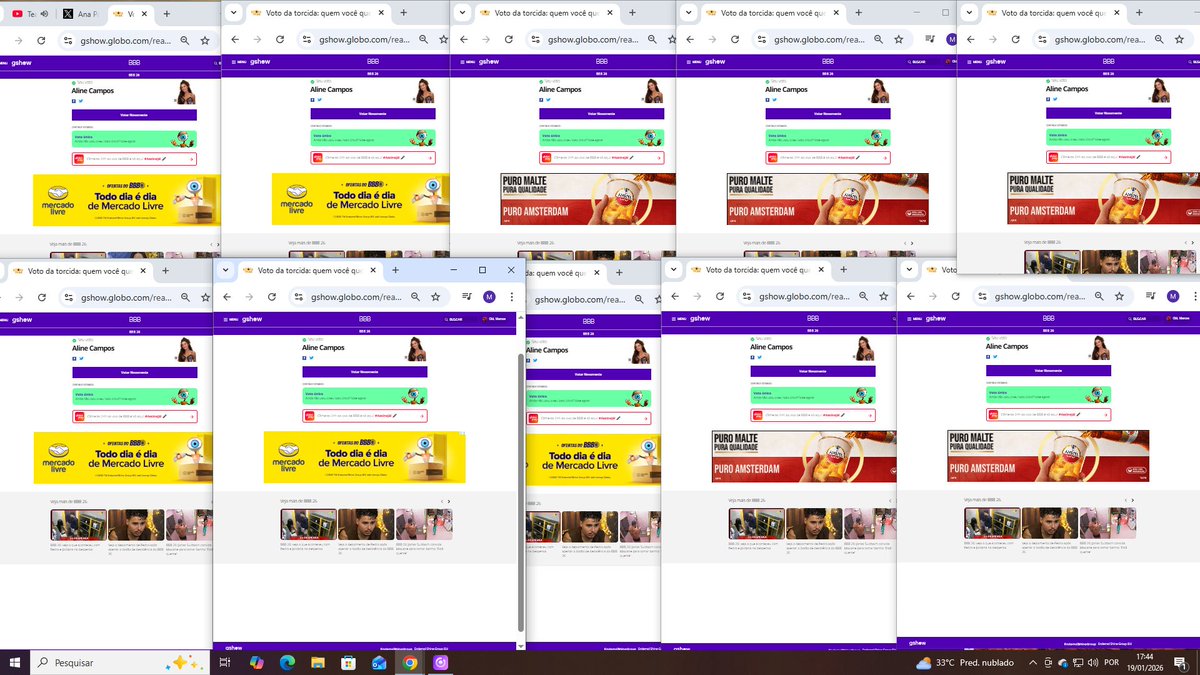Open the X tab titled Ana P
1200x675 pixels.
pyautogui.click(x=80, y=14)
